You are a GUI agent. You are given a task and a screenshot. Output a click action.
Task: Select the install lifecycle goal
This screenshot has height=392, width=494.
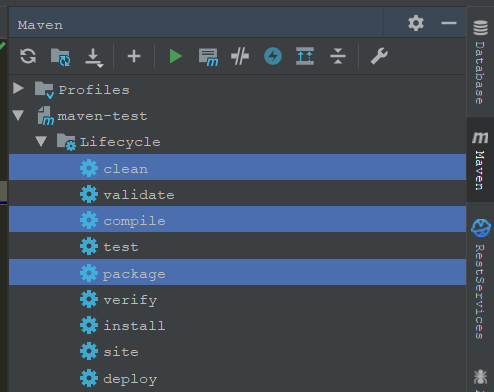[x=237, y=325]
